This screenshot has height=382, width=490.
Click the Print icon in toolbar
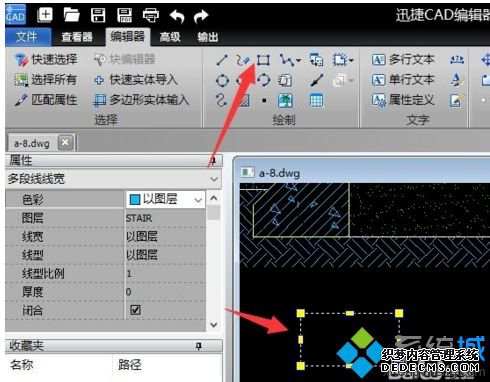pyautogui.click(x=151, y=15)
